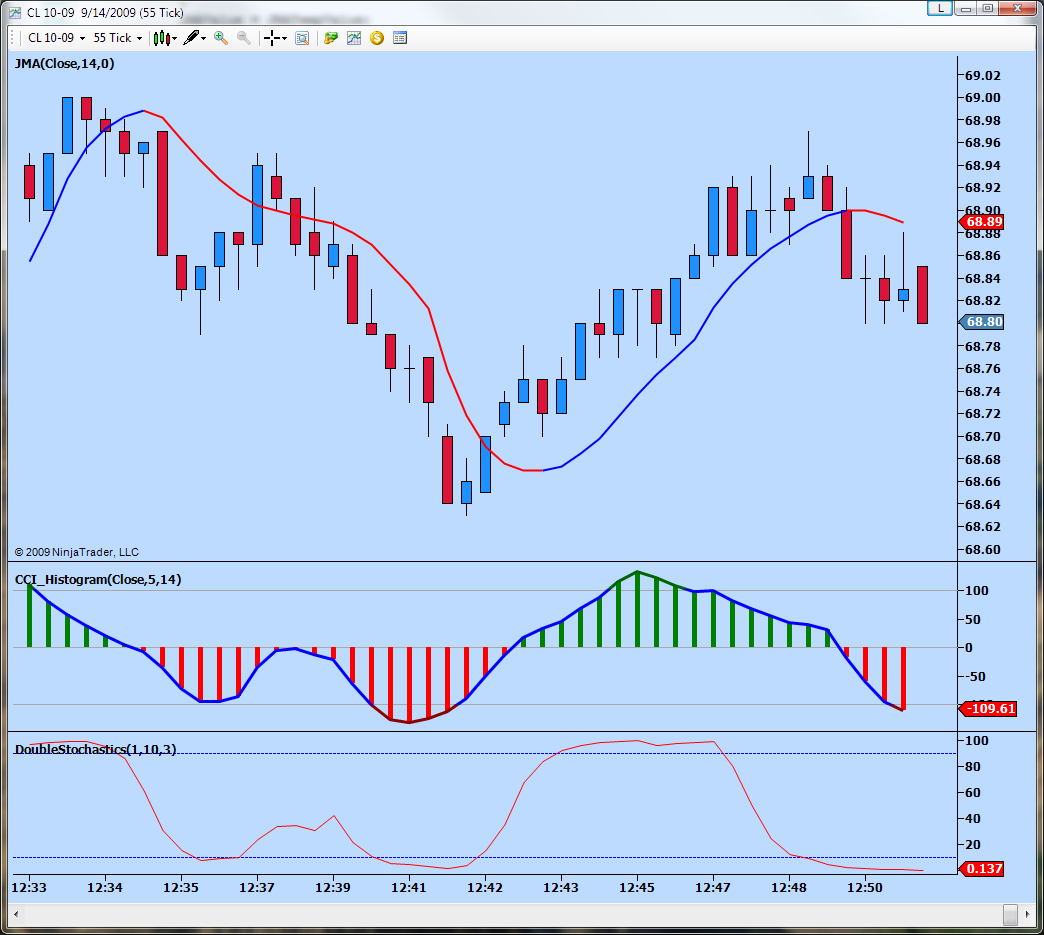The height and width of the screenshot is (935, 1044).
Task: Click the 12:35 time axis label
Action: point(181,887)
